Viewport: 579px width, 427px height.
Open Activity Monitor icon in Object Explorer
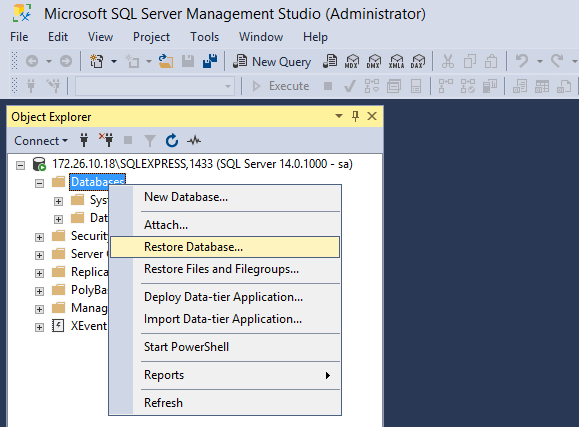(x=194, y=140)
